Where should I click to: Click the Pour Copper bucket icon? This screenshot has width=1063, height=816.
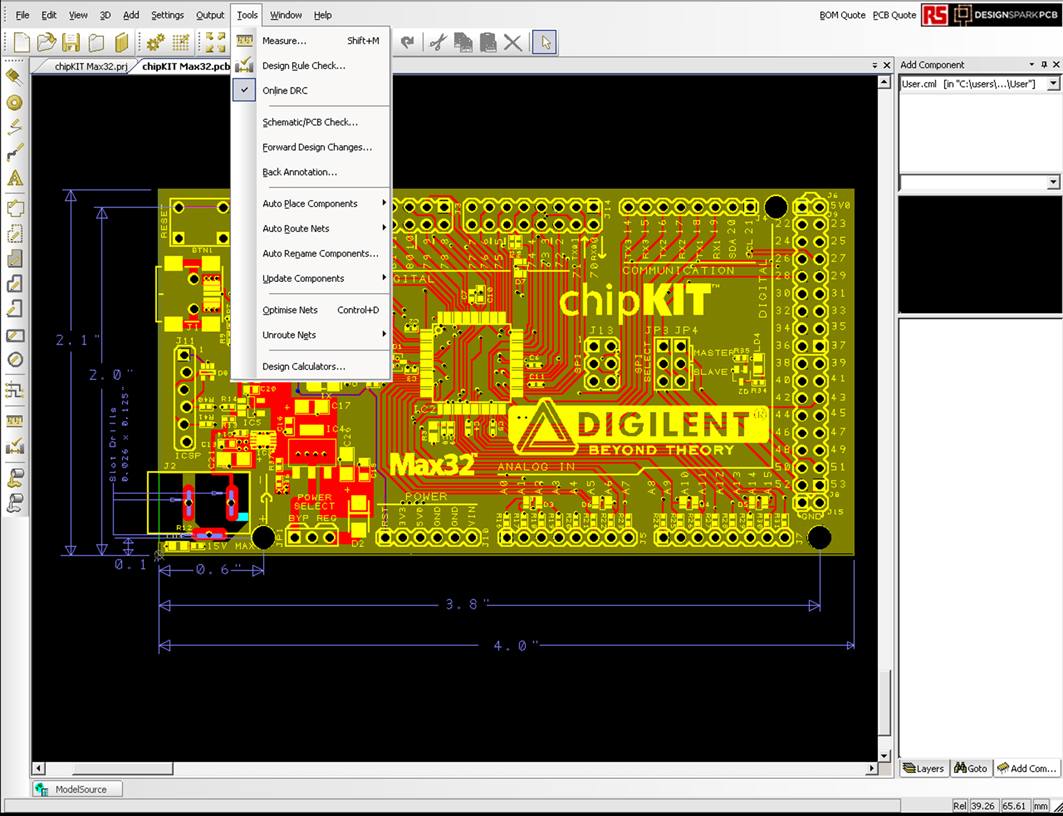15,477
